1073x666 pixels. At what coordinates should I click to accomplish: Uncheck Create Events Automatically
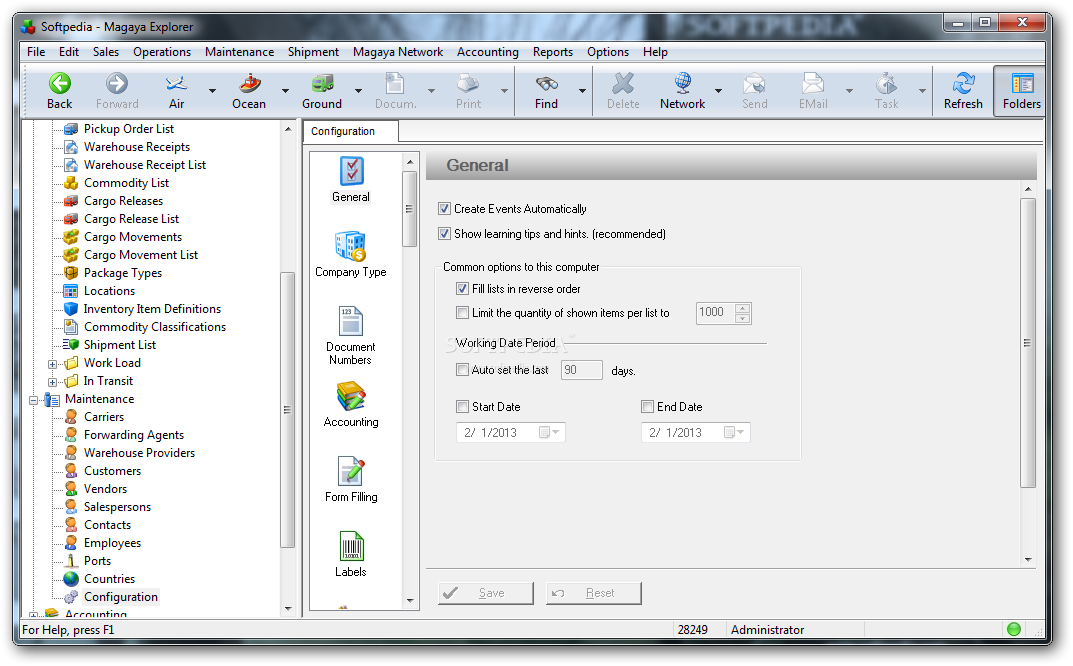(x=445, y=209)
